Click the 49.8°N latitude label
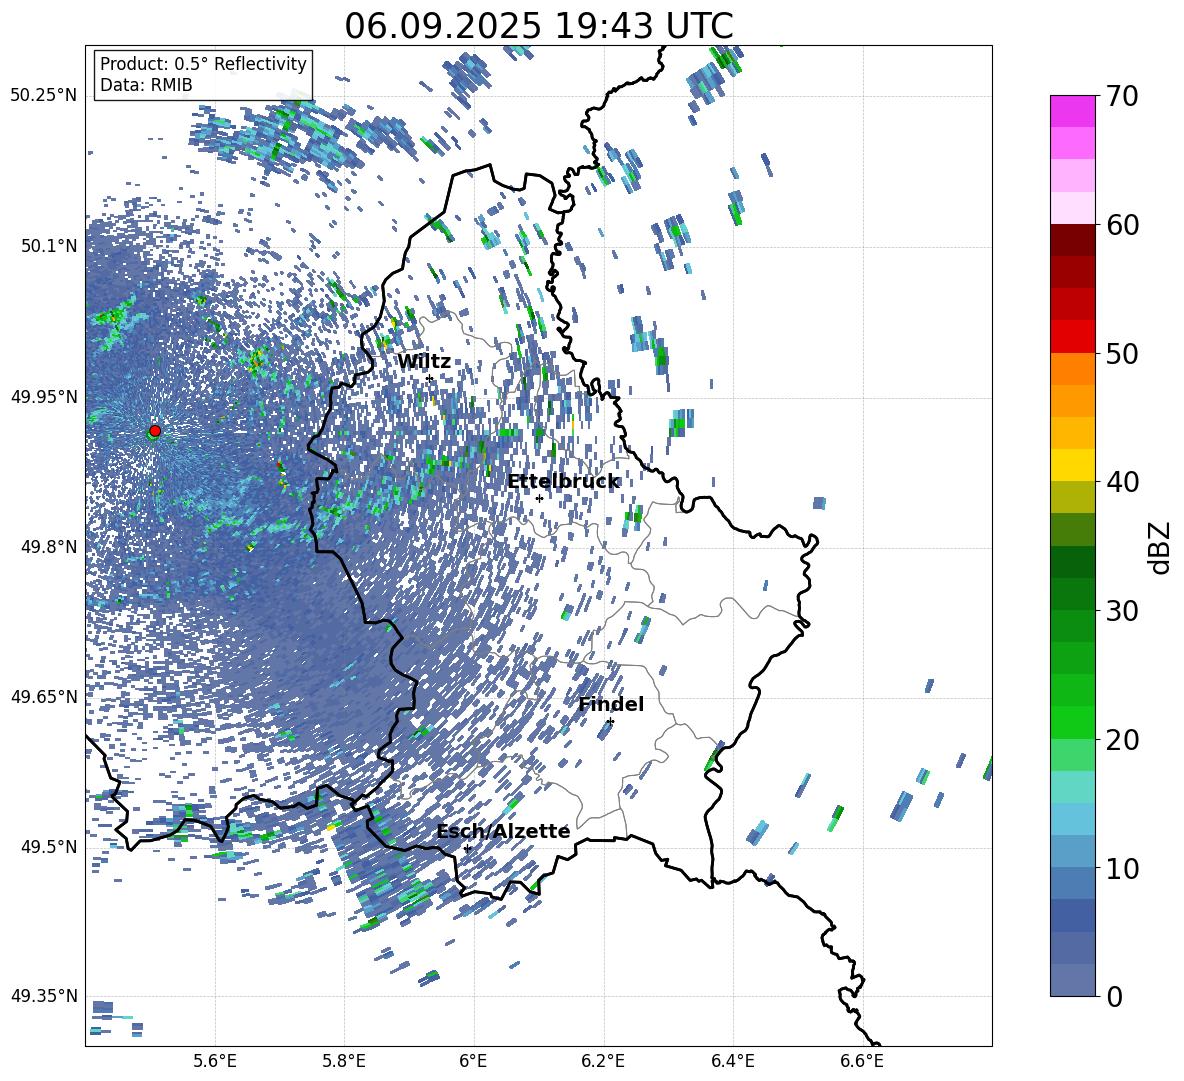Viewport: 1184px width, 1081px height. 49,547
